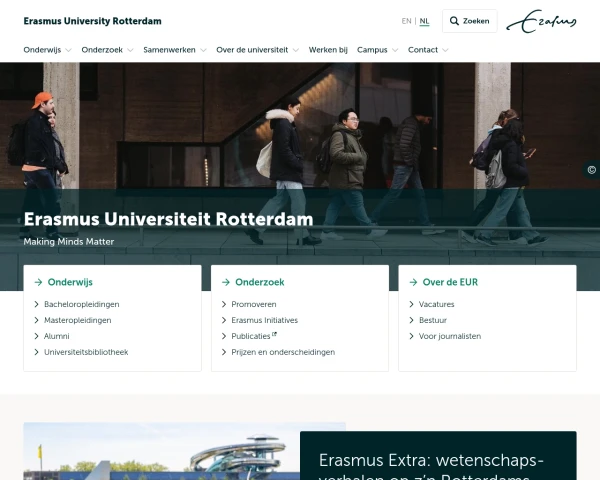Go to Masteropleidingen
This screenshot has height=480, width=600.
(78, 320)
